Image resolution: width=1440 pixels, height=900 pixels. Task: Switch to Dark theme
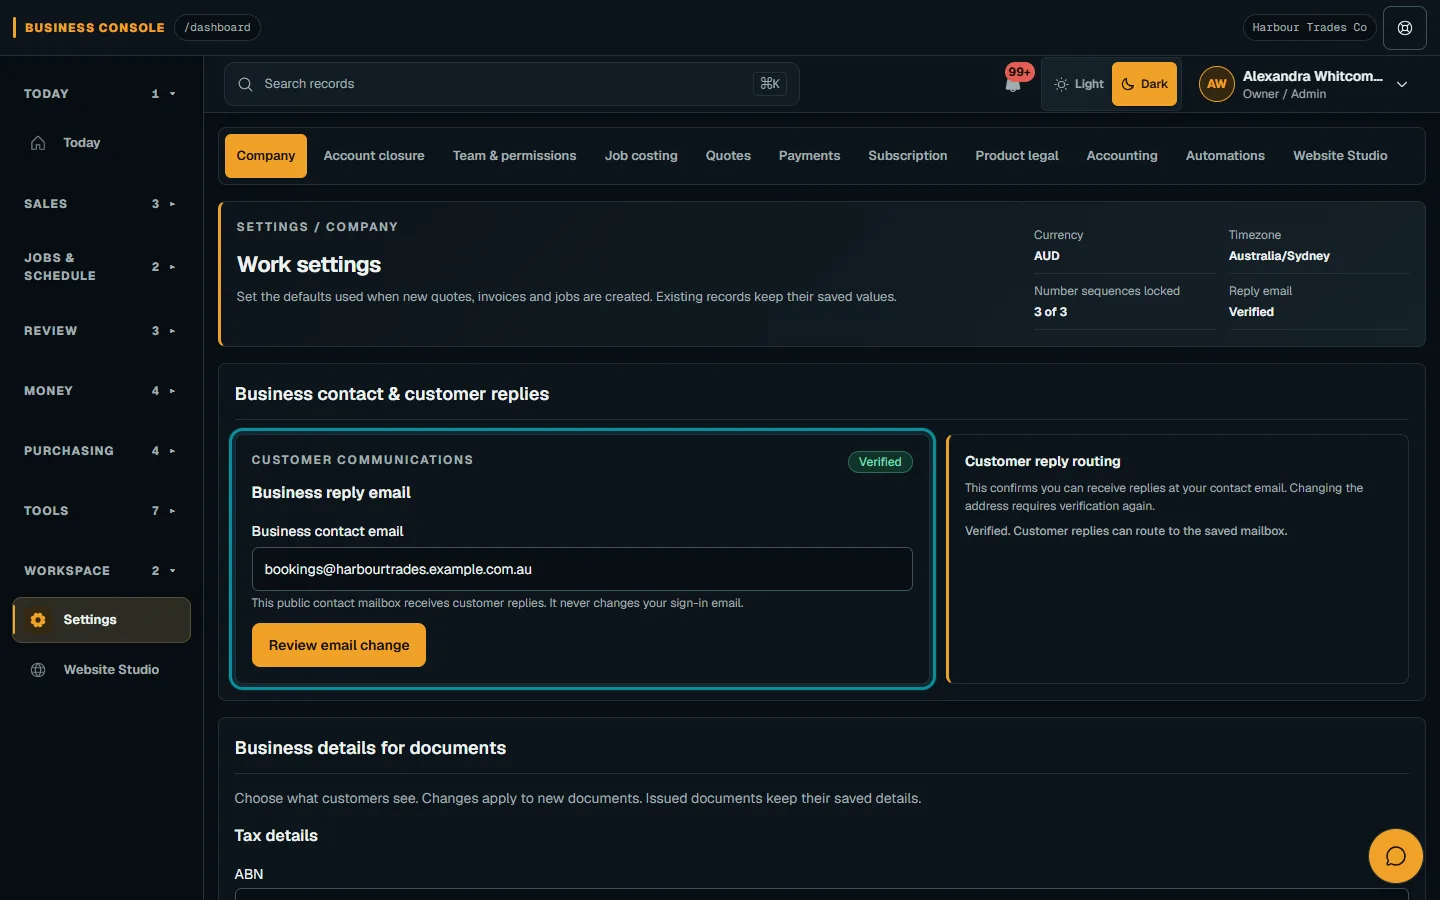(x=1144, y=84)
